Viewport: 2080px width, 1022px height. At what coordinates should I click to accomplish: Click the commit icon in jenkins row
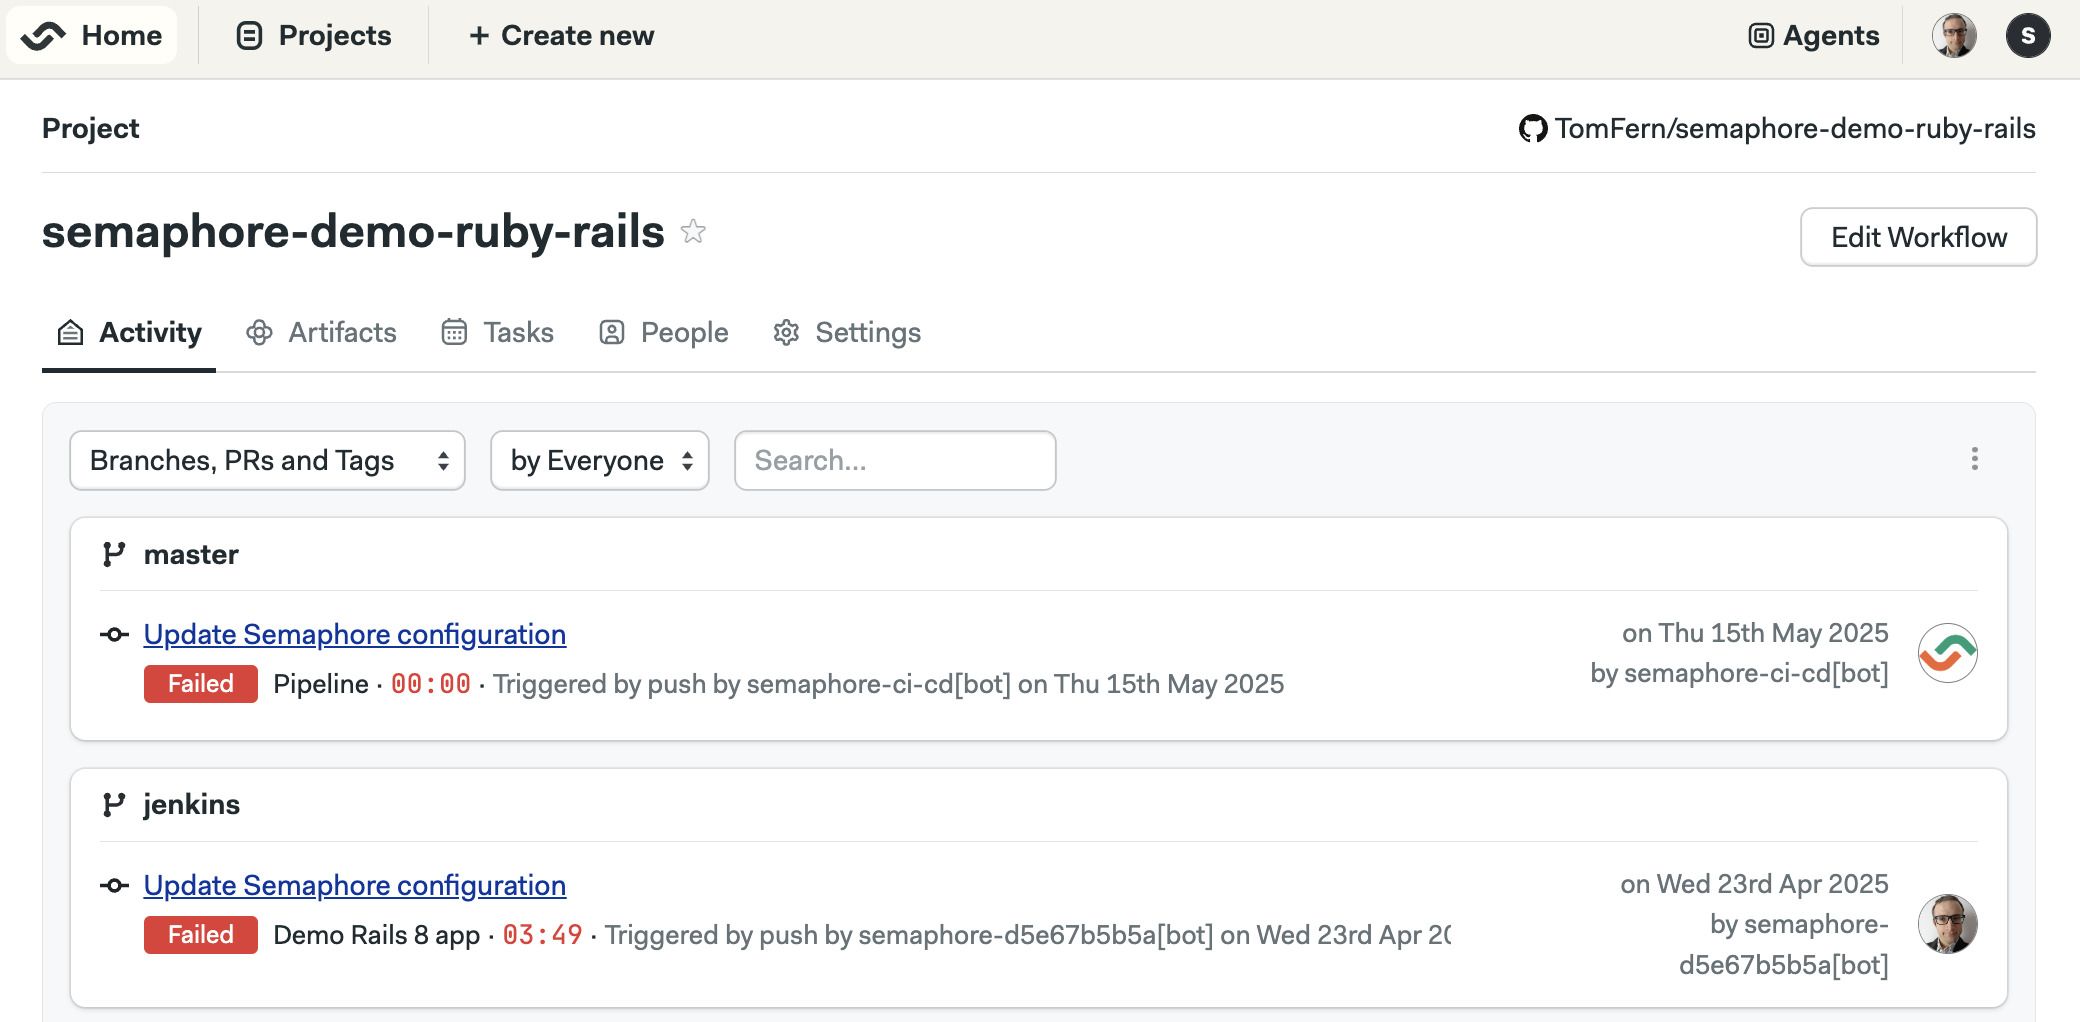tap(114, 886)
